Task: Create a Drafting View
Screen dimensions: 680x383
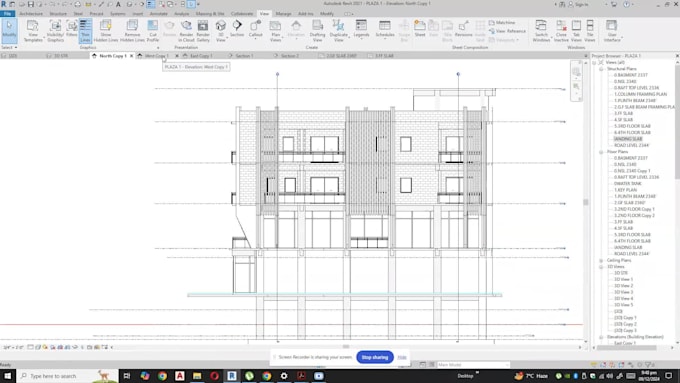Action: (x=317, y=31)
